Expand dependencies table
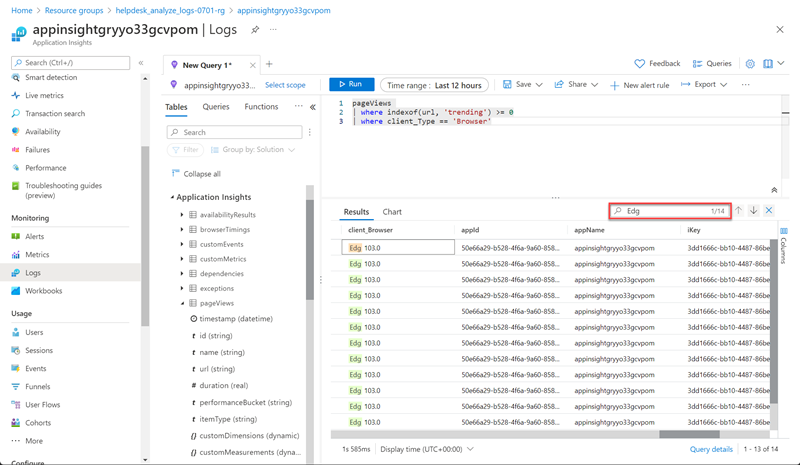Viewport: 800px width, 465px height. pos(182,274)
